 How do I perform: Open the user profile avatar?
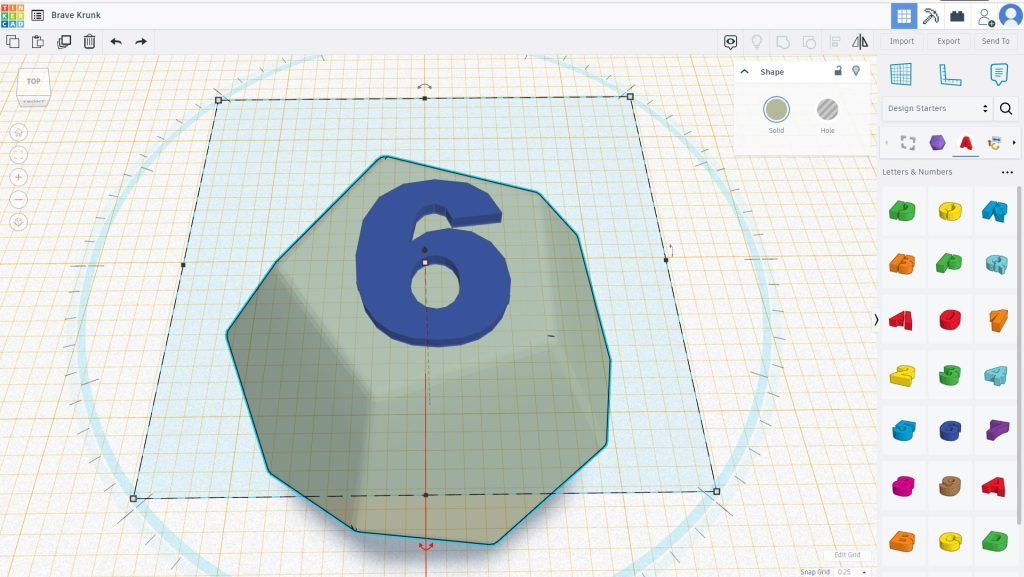point(1011,15)
